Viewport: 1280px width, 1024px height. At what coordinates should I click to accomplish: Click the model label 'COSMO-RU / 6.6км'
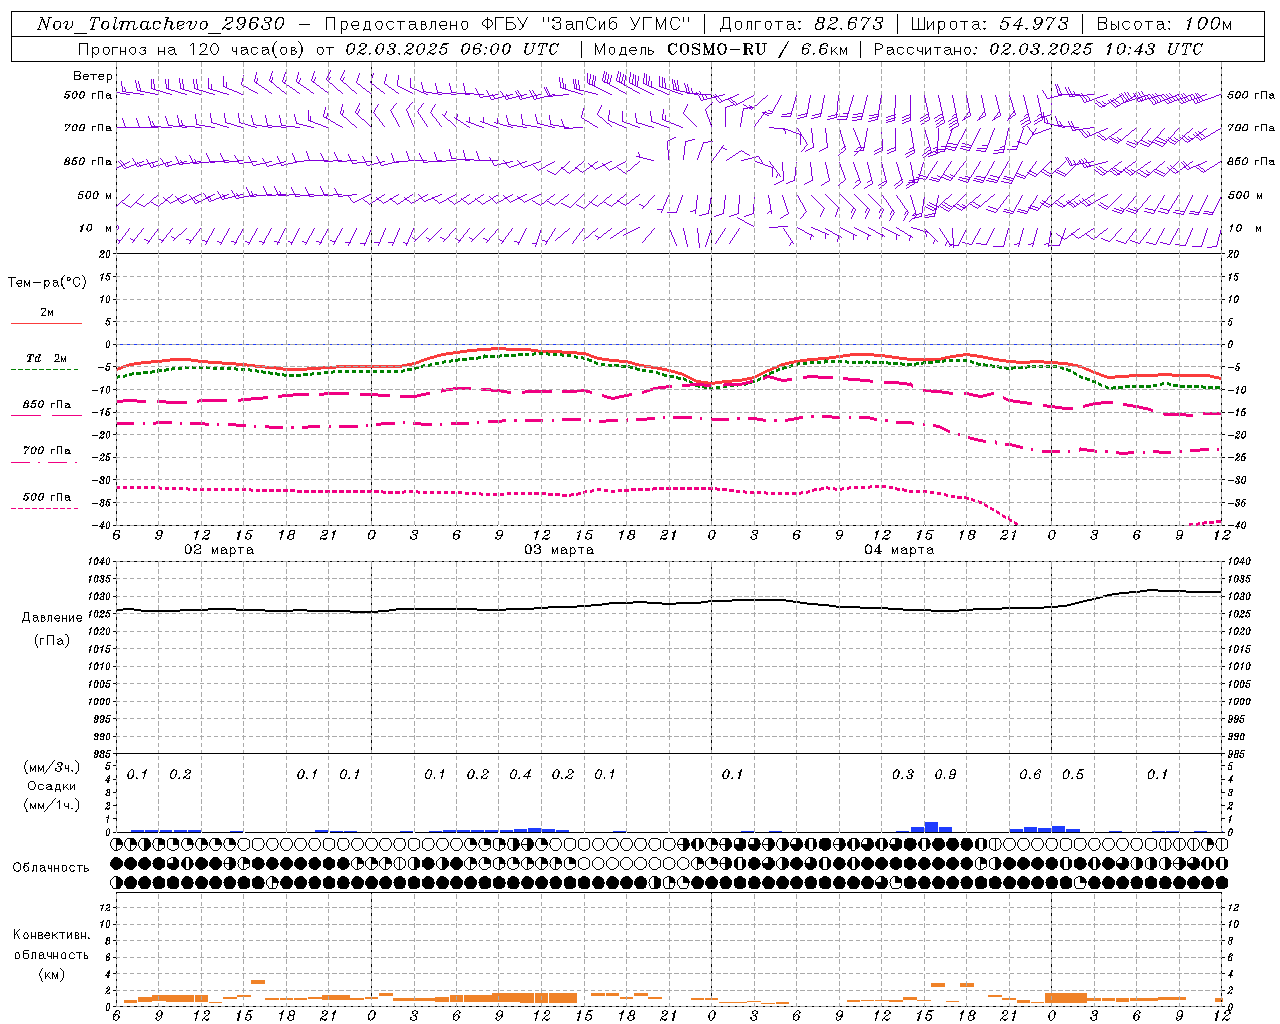tap(757, 49)
